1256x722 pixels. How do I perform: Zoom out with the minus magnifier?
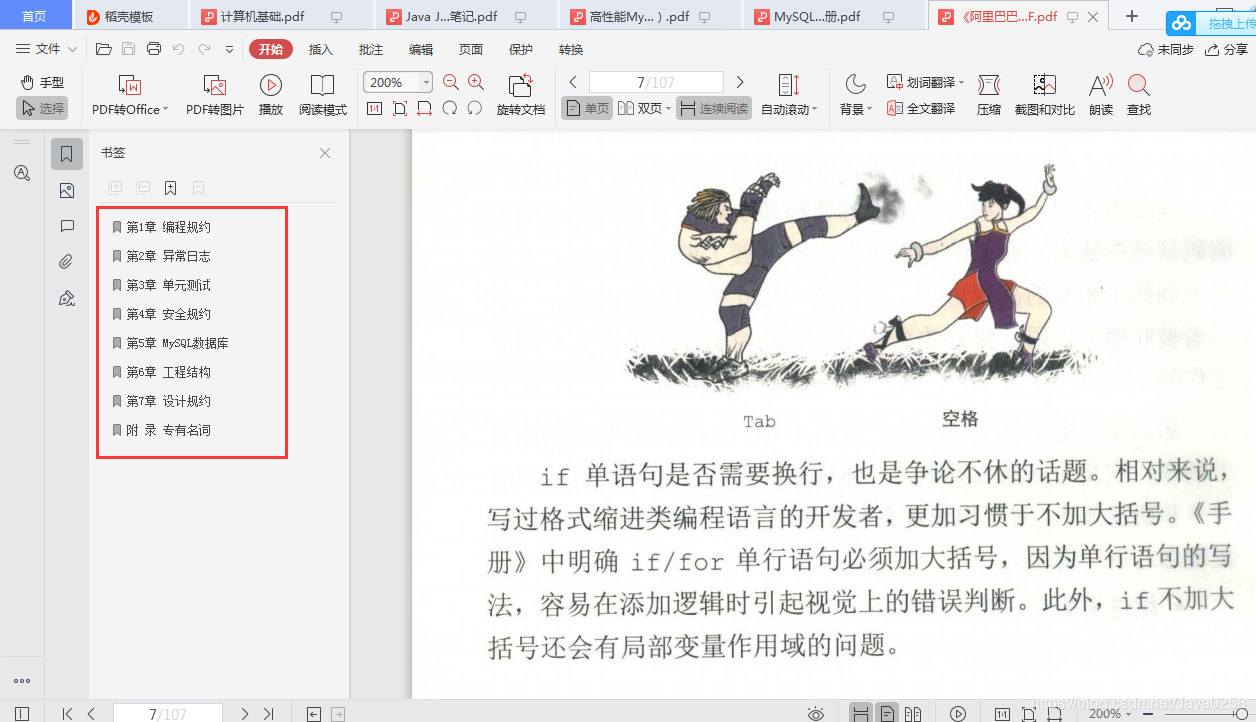click(451, 83)
